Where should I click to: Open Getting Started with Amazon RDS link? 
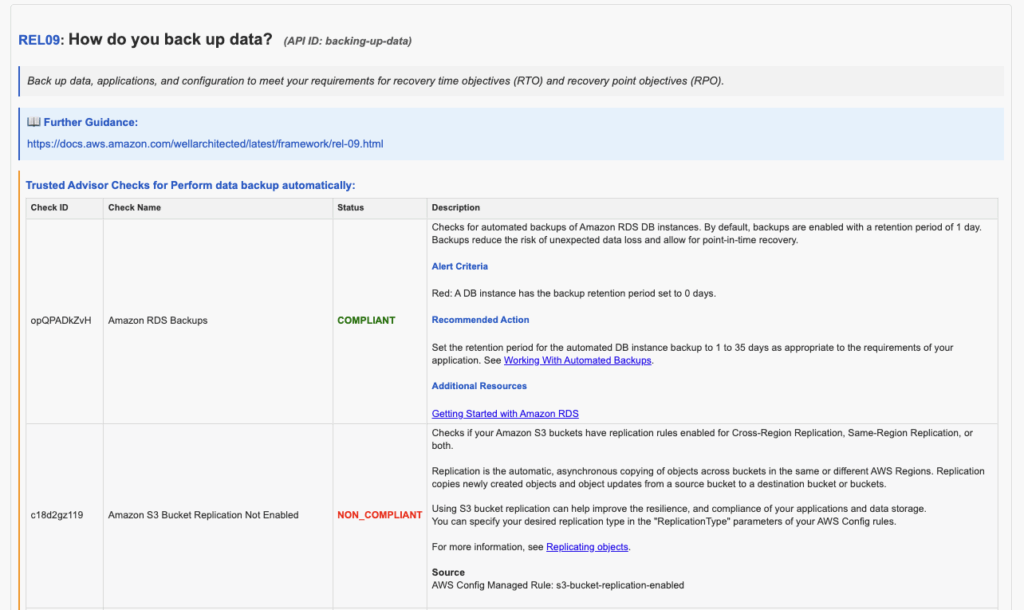[505, 413]
